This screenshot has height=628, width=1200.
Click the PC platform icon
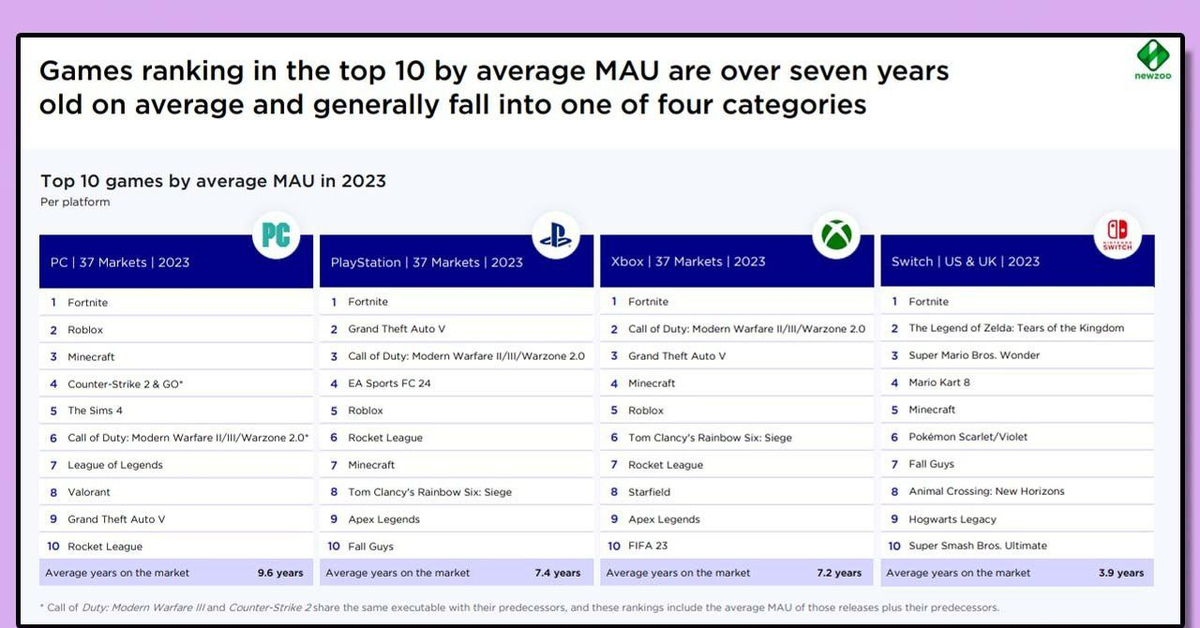tap(276, 235)
